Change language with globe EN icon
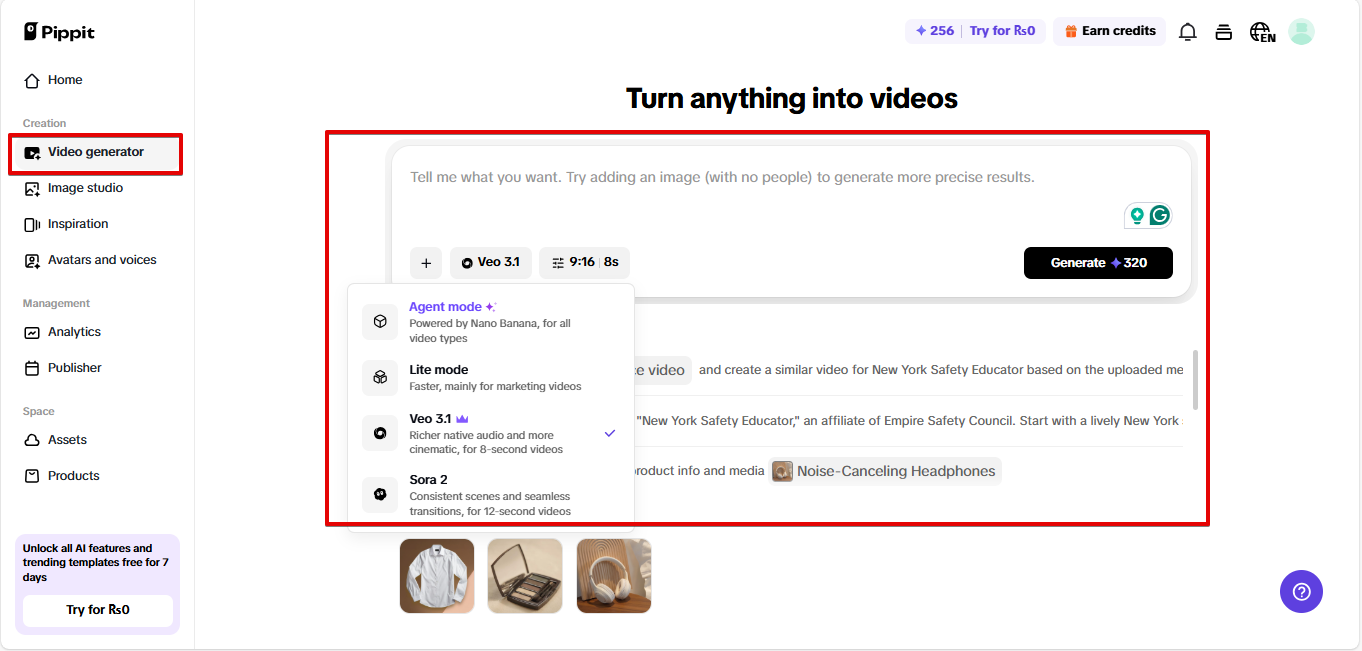The width and height of the screenshot is (1362, 651). point(1262,32)
